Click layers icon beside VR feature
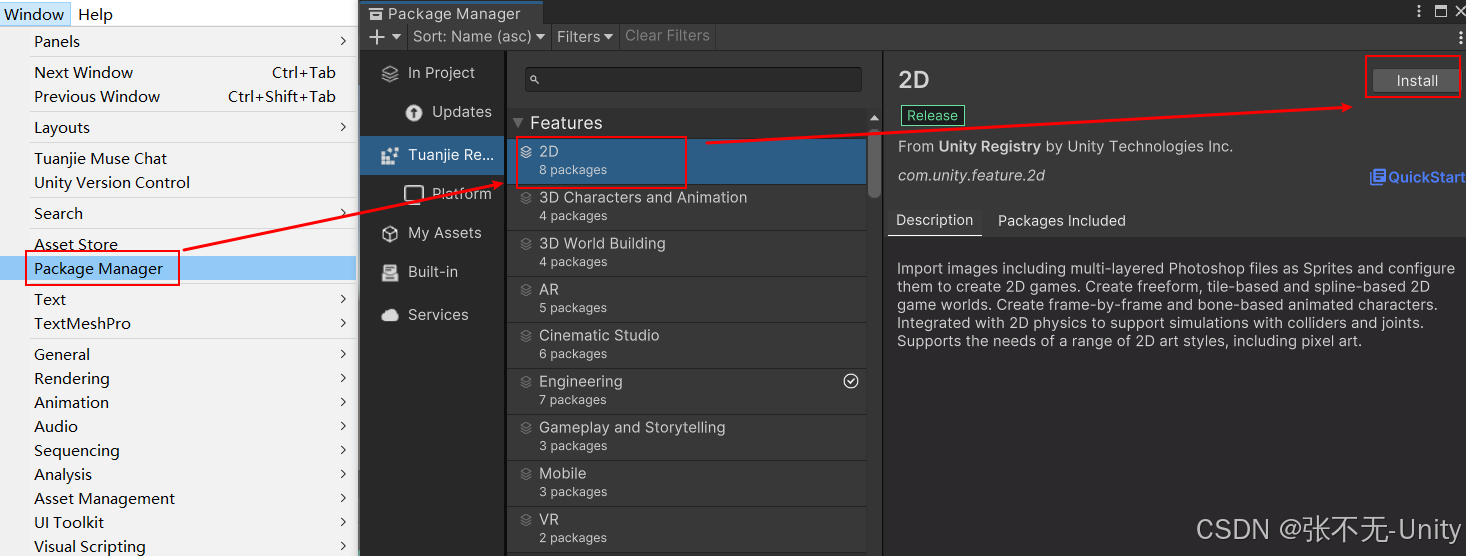 click(526, 520)
